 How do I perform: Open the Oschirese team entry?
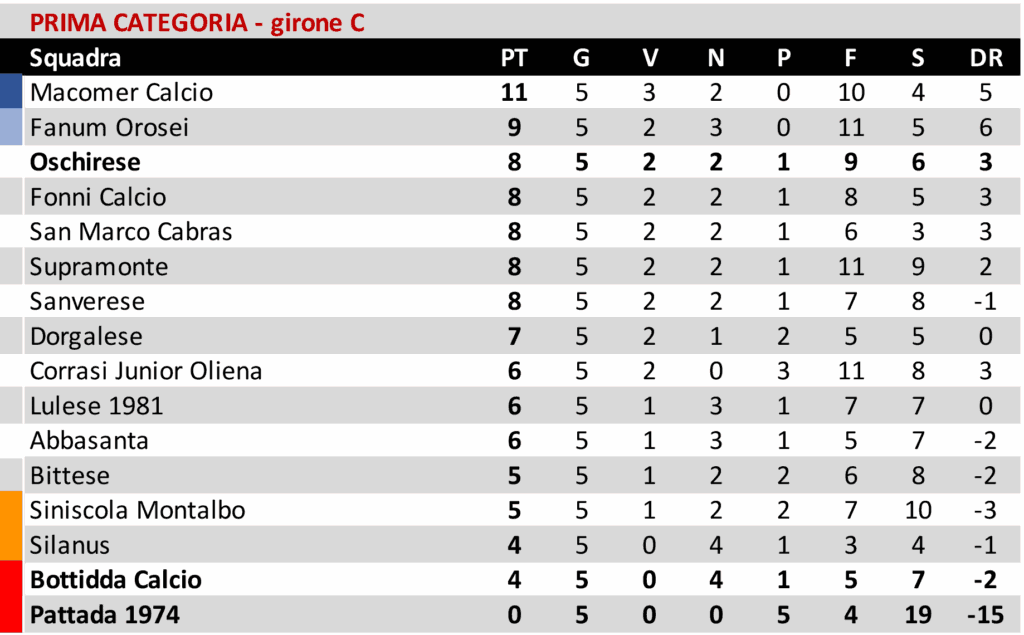[85, 162]
